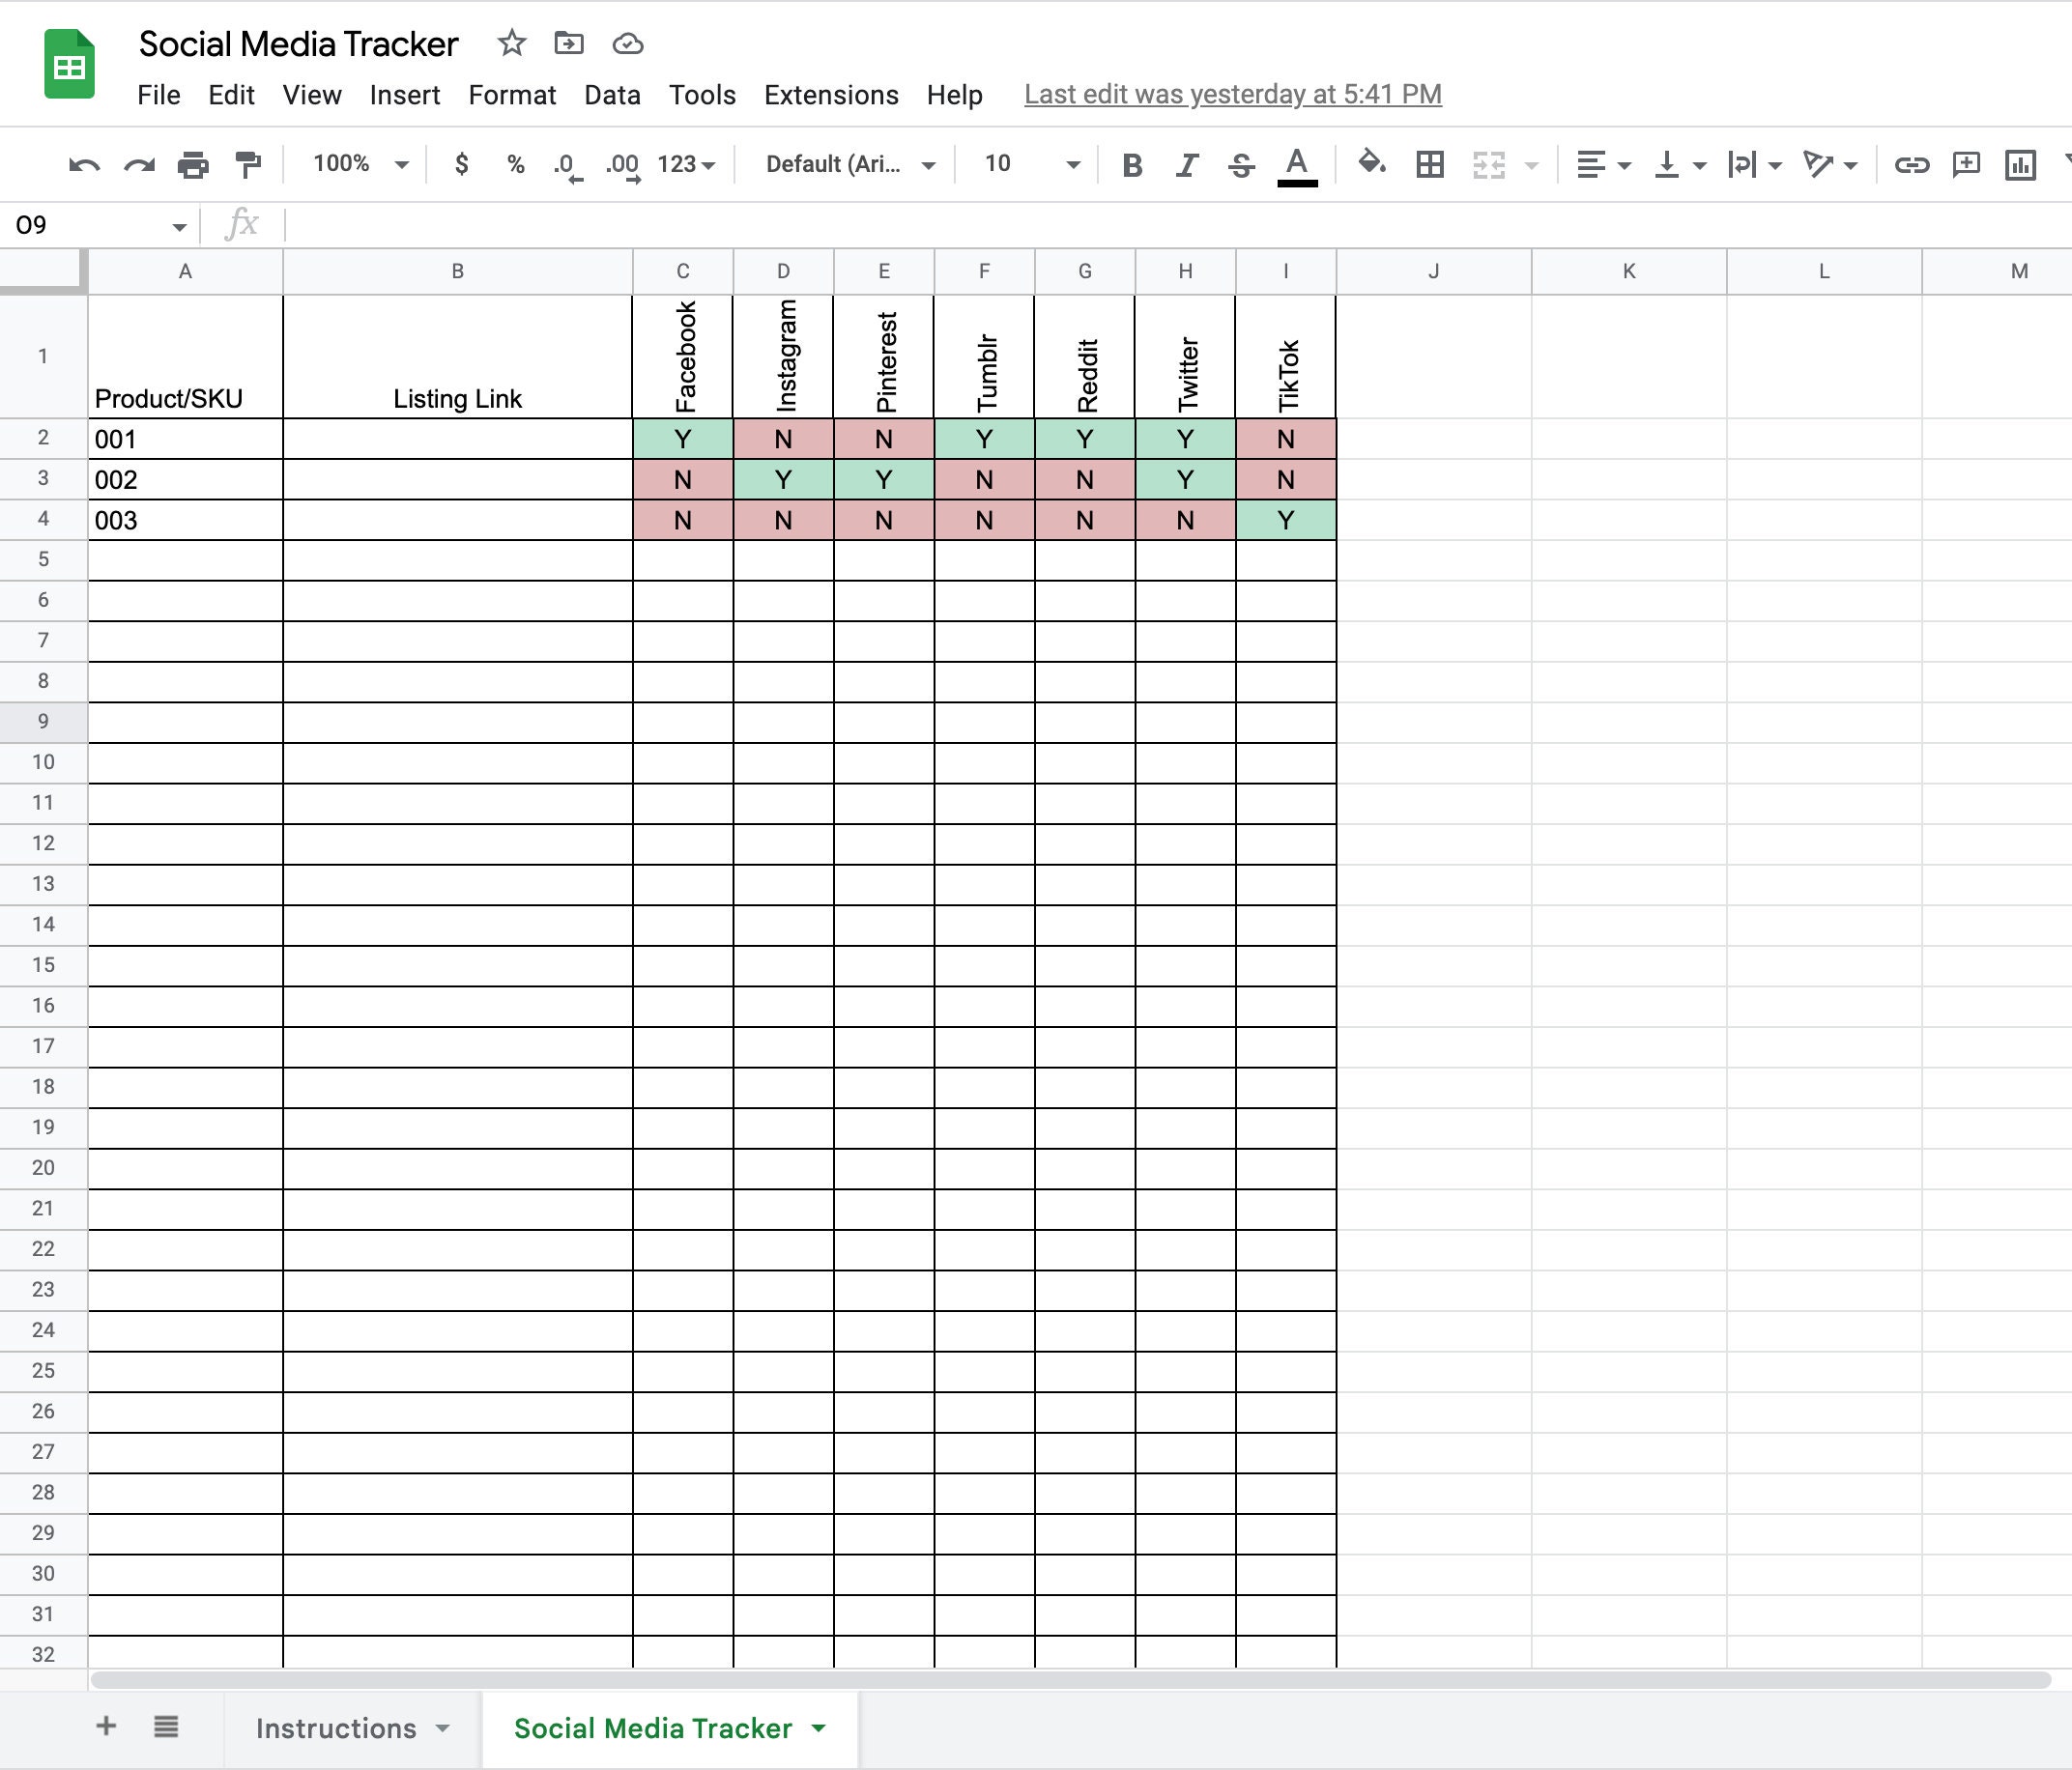The height and width of the screenshot is (1770, 2072).
Task: Open the Format menu
Action: [x=512, y=95]
